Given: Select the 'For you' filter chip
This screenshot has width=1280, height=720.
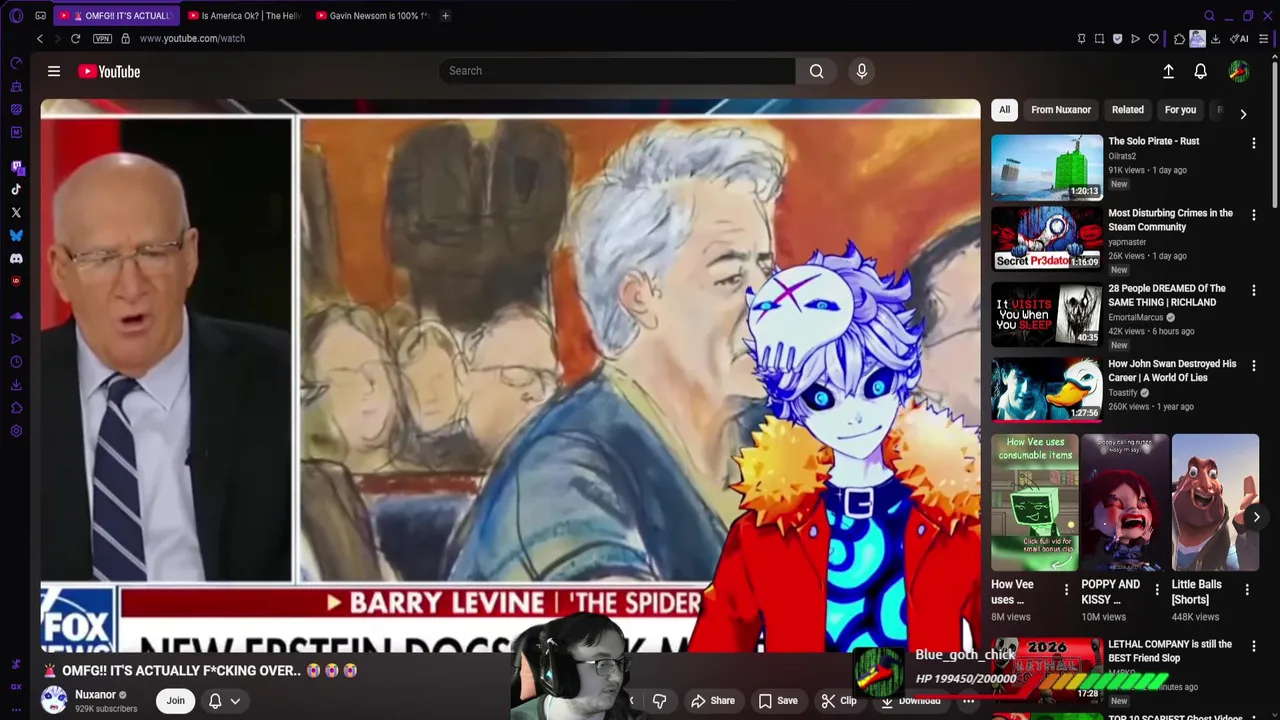Looking at the screenshot, I should pos(1180,110).
